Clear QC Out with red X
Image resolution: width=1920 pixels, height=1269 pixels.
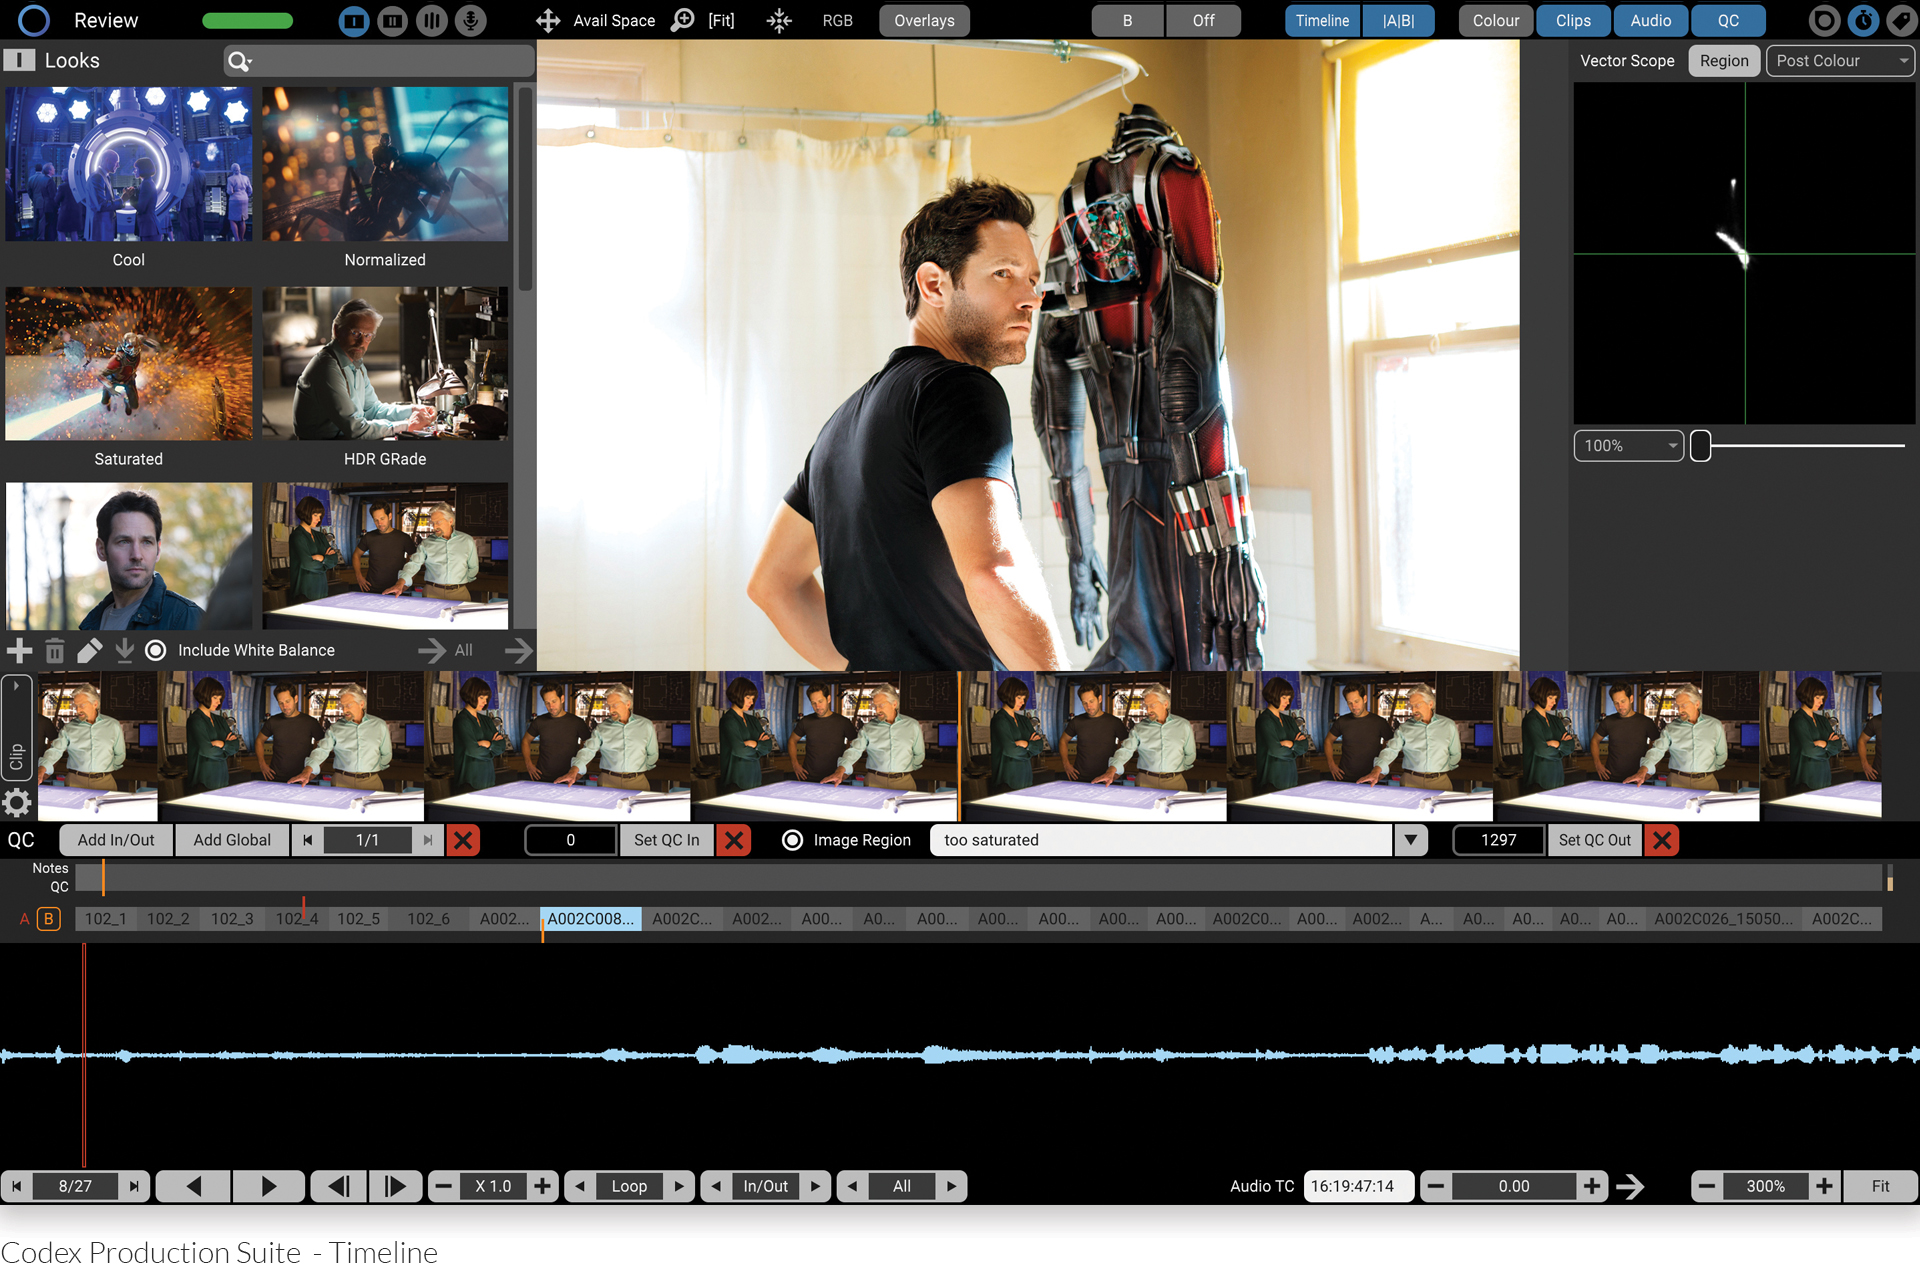click(x=1662, y=840)
